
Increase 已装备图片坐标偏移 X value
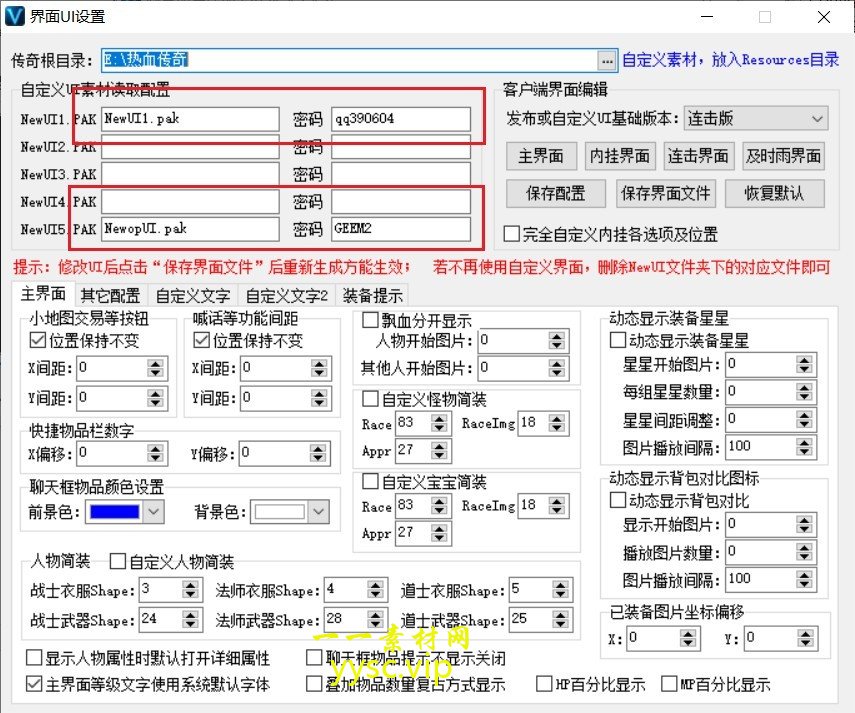pos(688,634)
